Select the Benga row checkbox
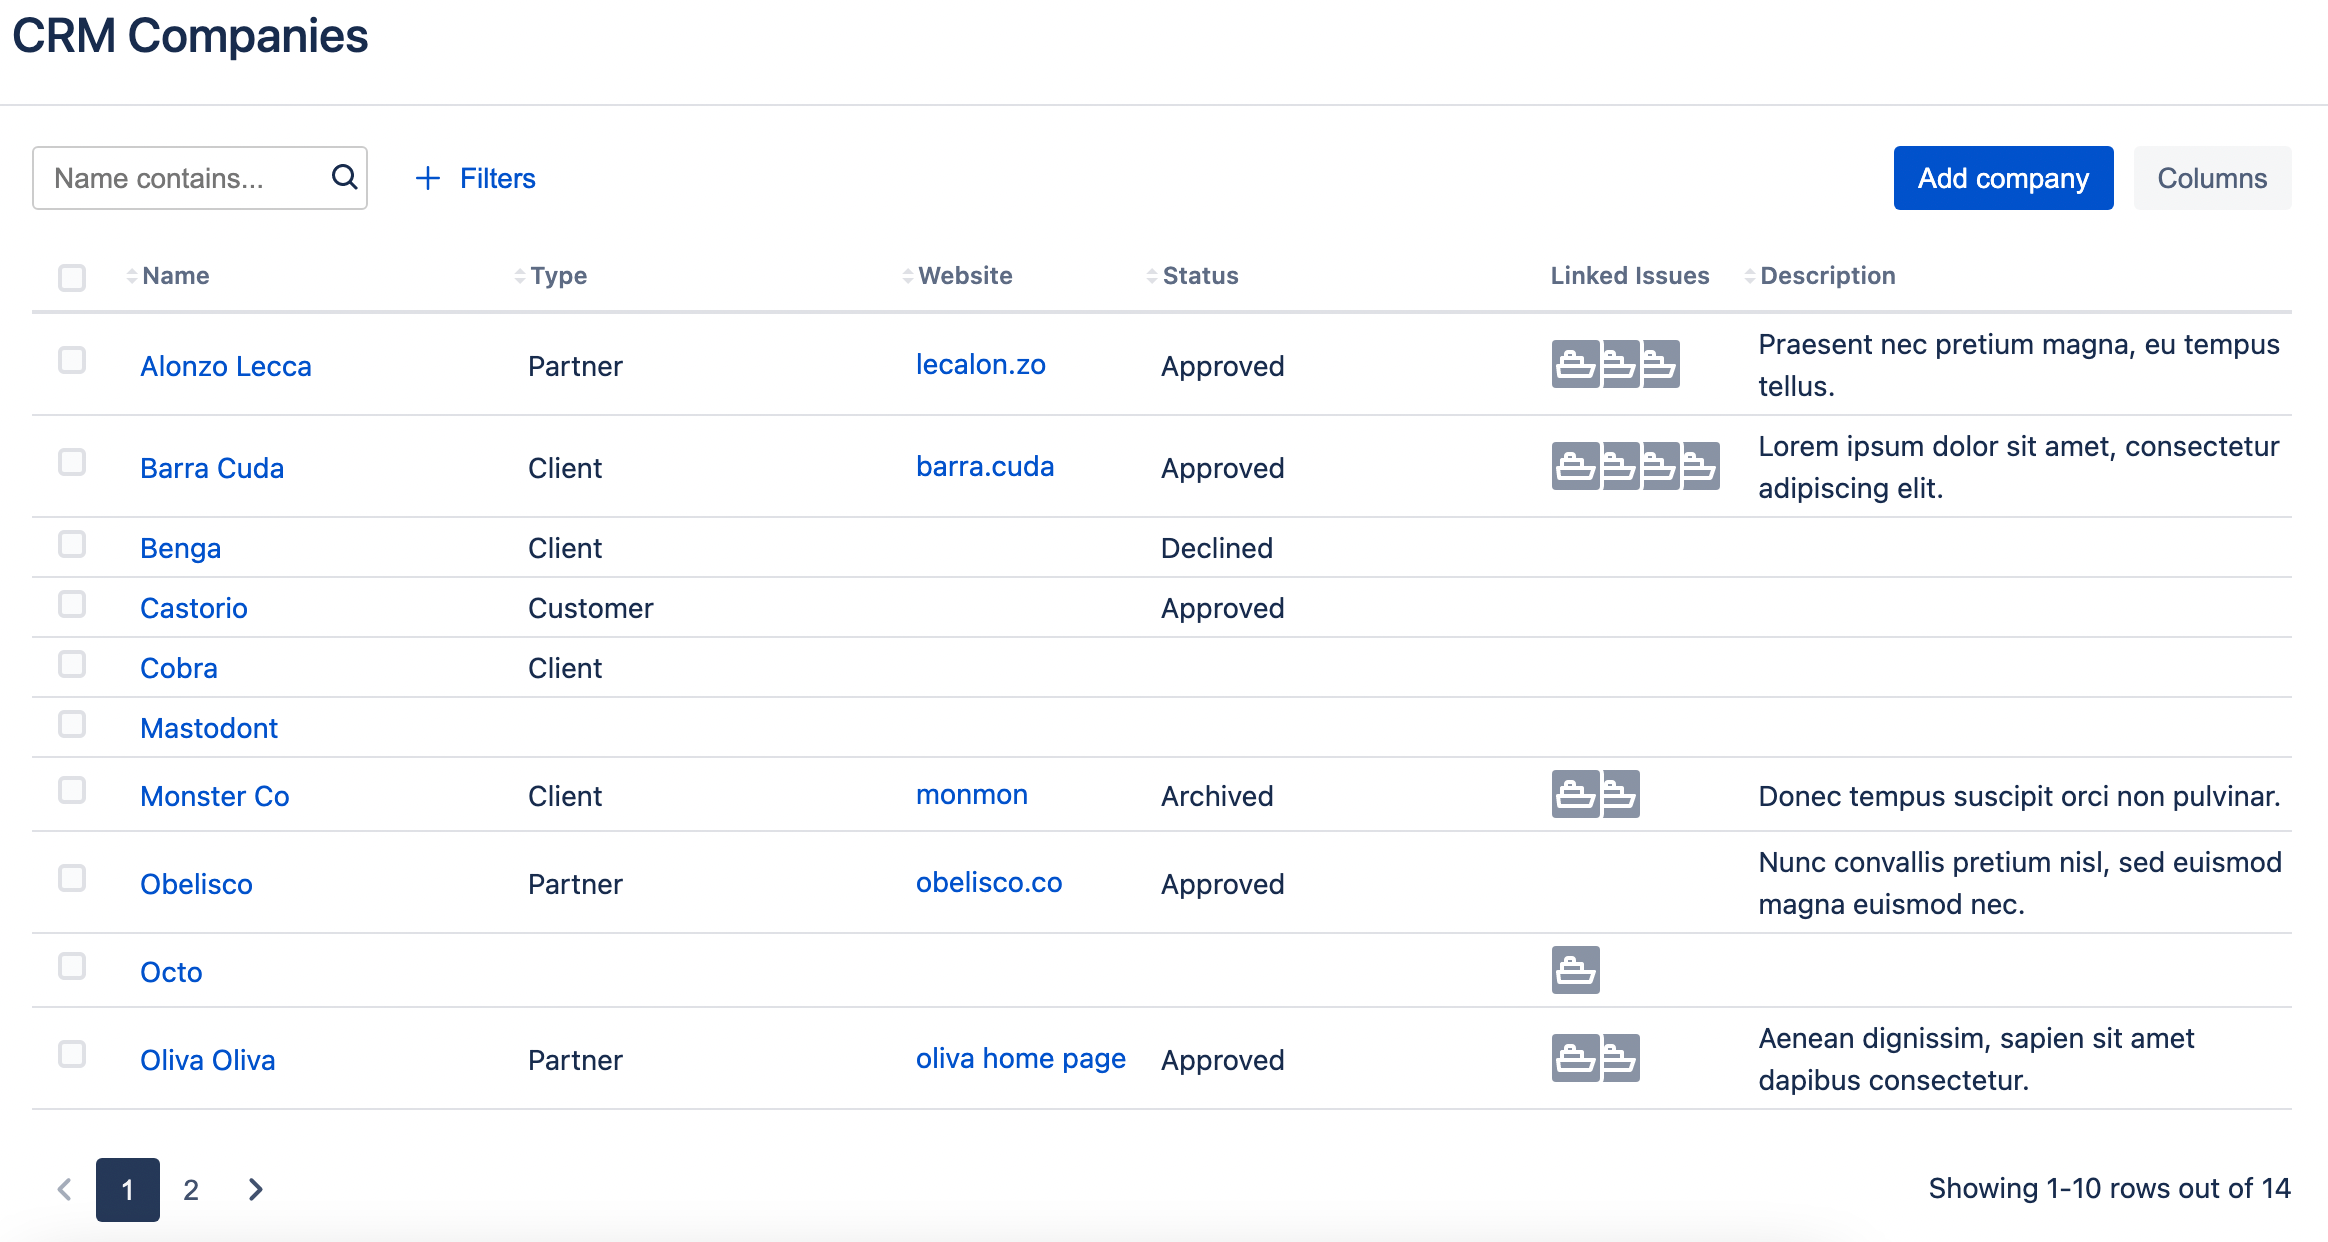The height and width of the screenshot is (1242, 2328). pyautogui.click(x=72, y=544)
